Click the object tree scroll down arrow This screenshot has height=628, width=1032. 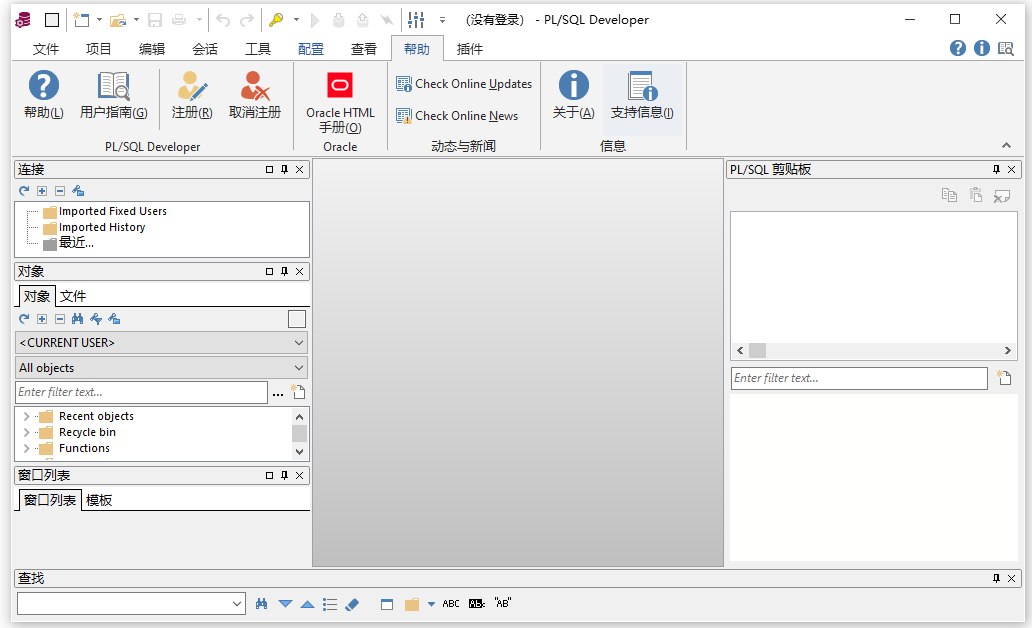[299, 452]
